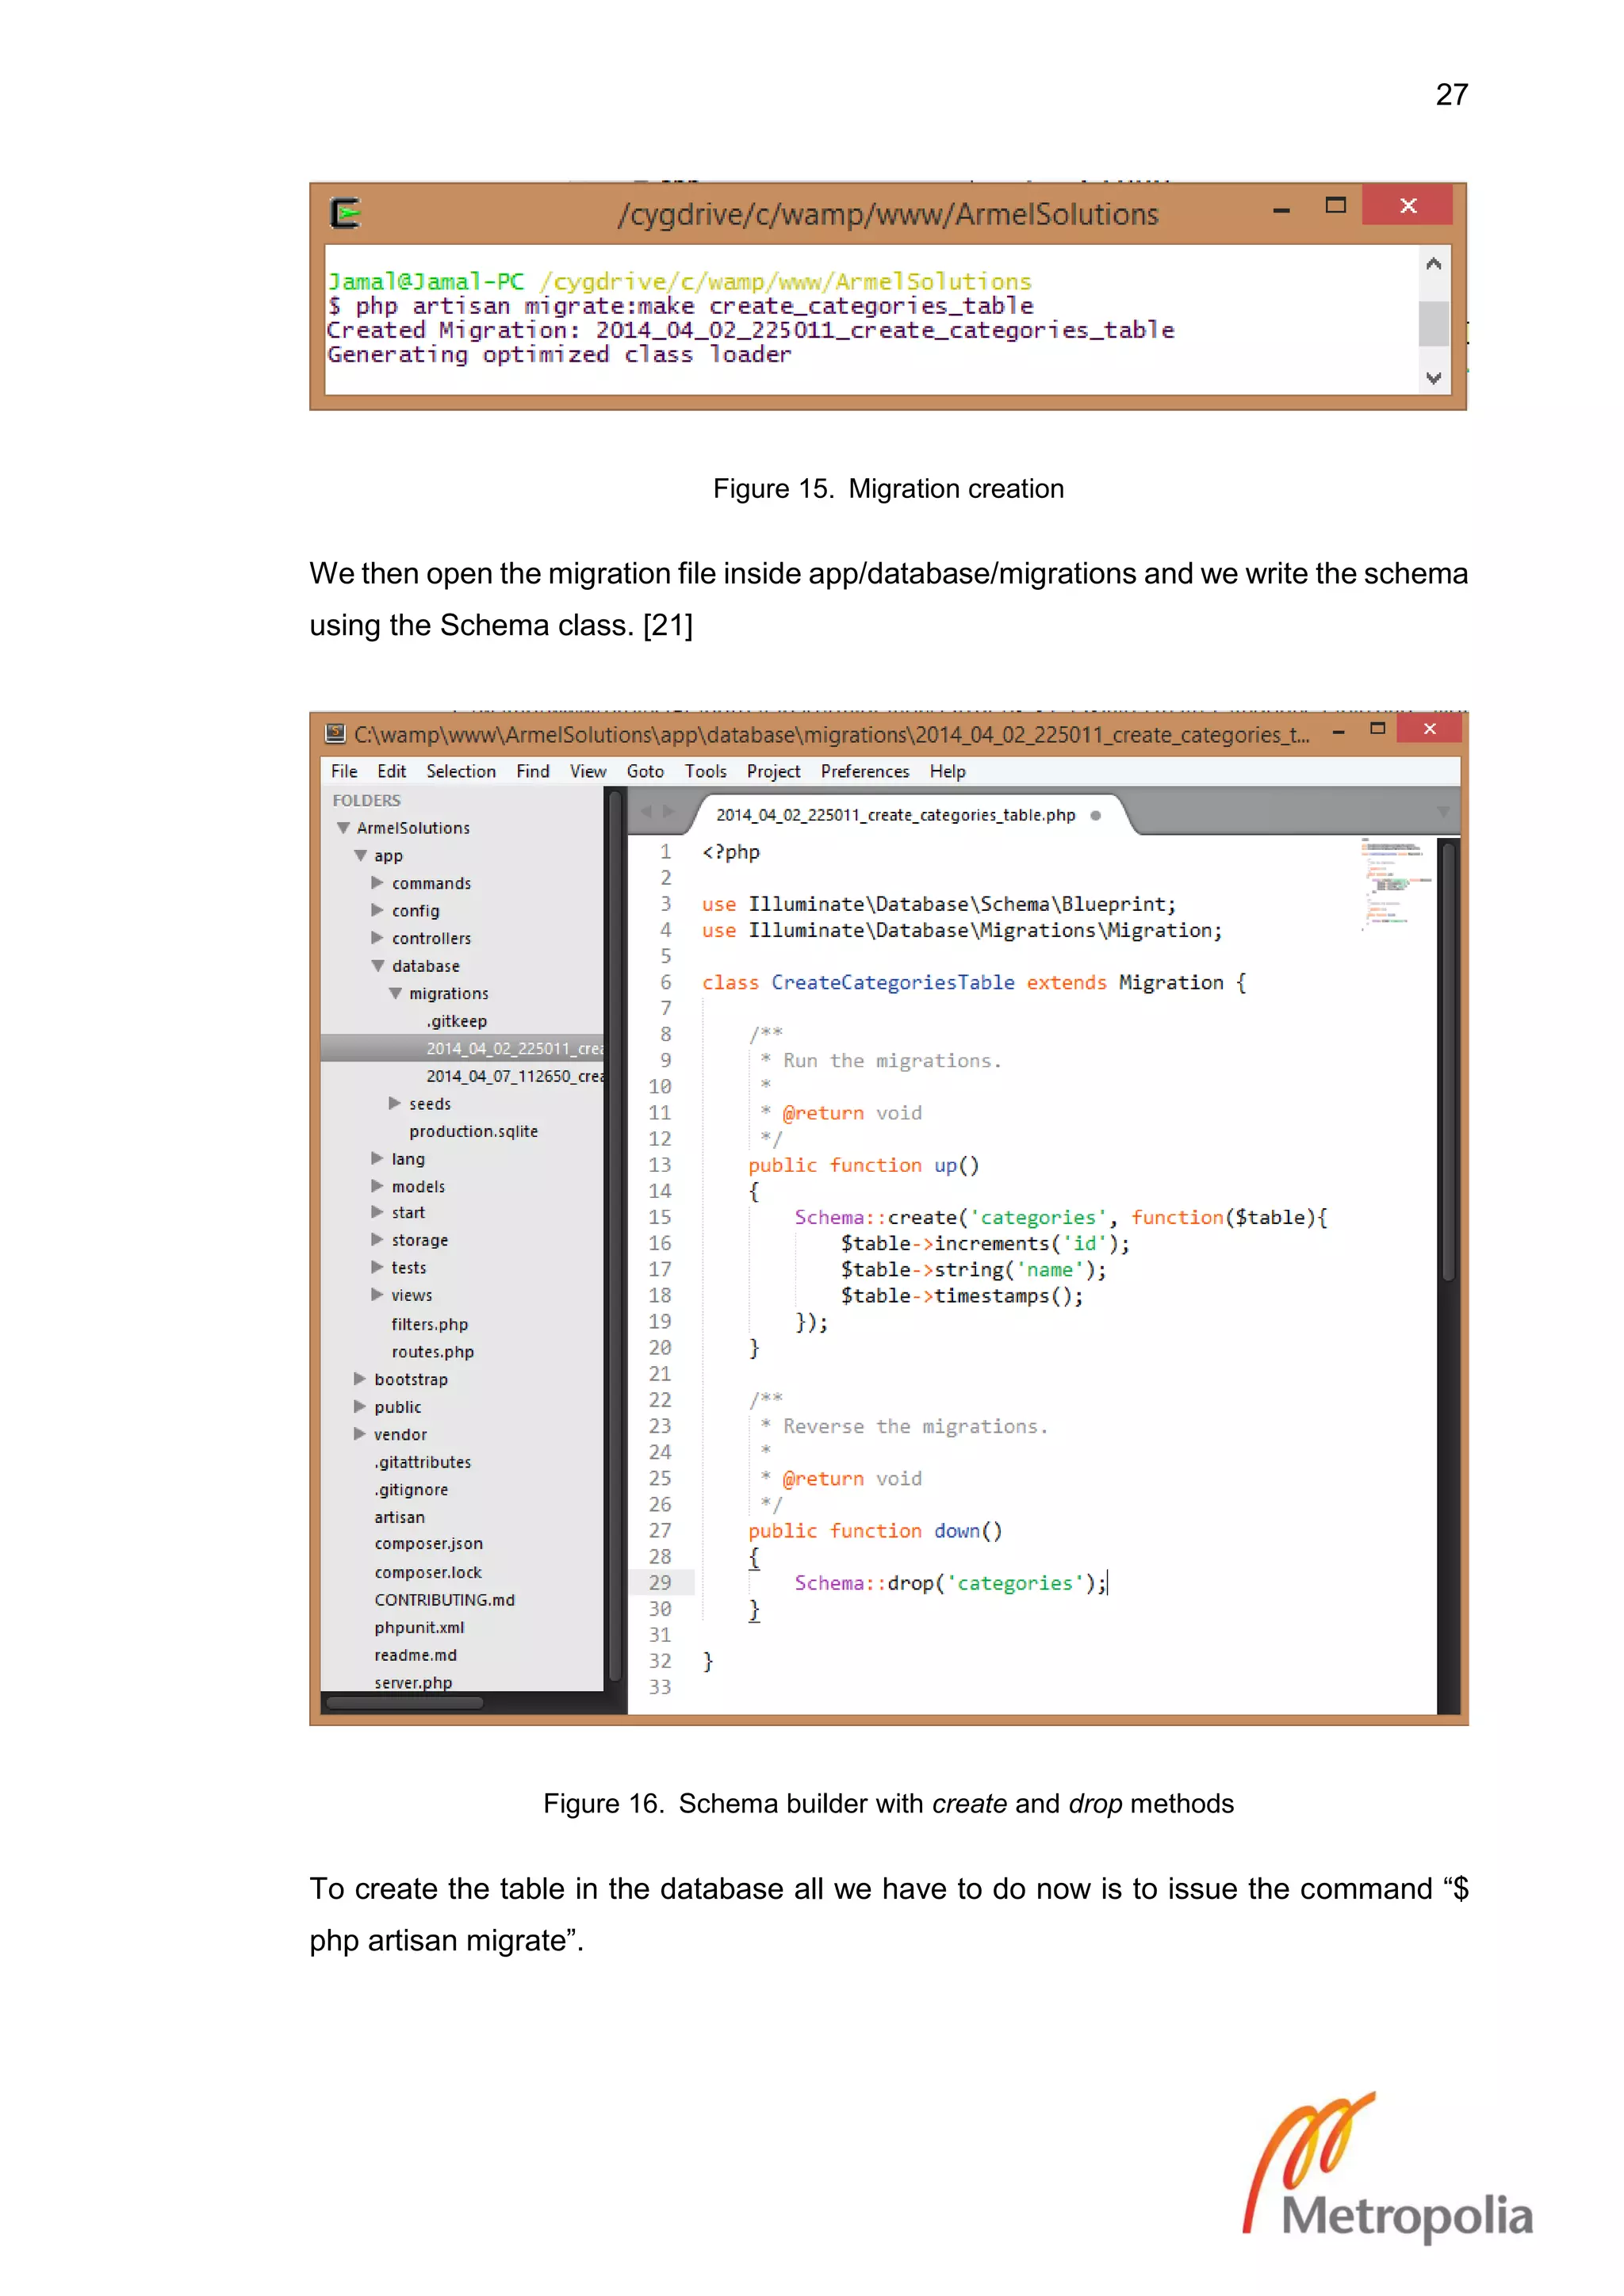Viewport: 1624px width, 2296px height.
Task: Open CONTRIBUTING.md in the sidebar
Action: (445, 1600)
